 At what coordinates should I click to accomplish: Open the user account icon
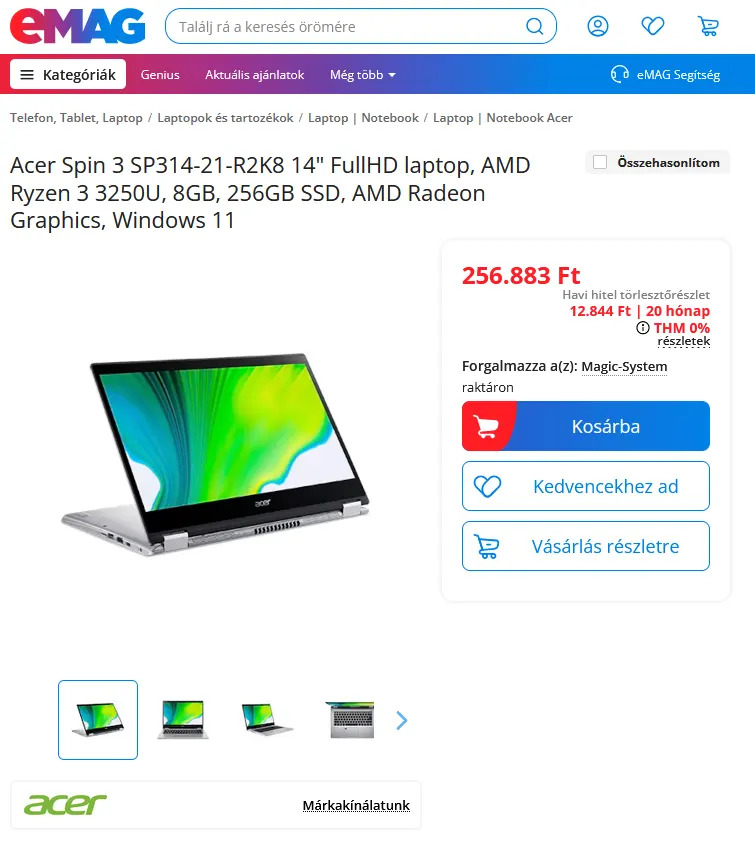click(597, 26)
